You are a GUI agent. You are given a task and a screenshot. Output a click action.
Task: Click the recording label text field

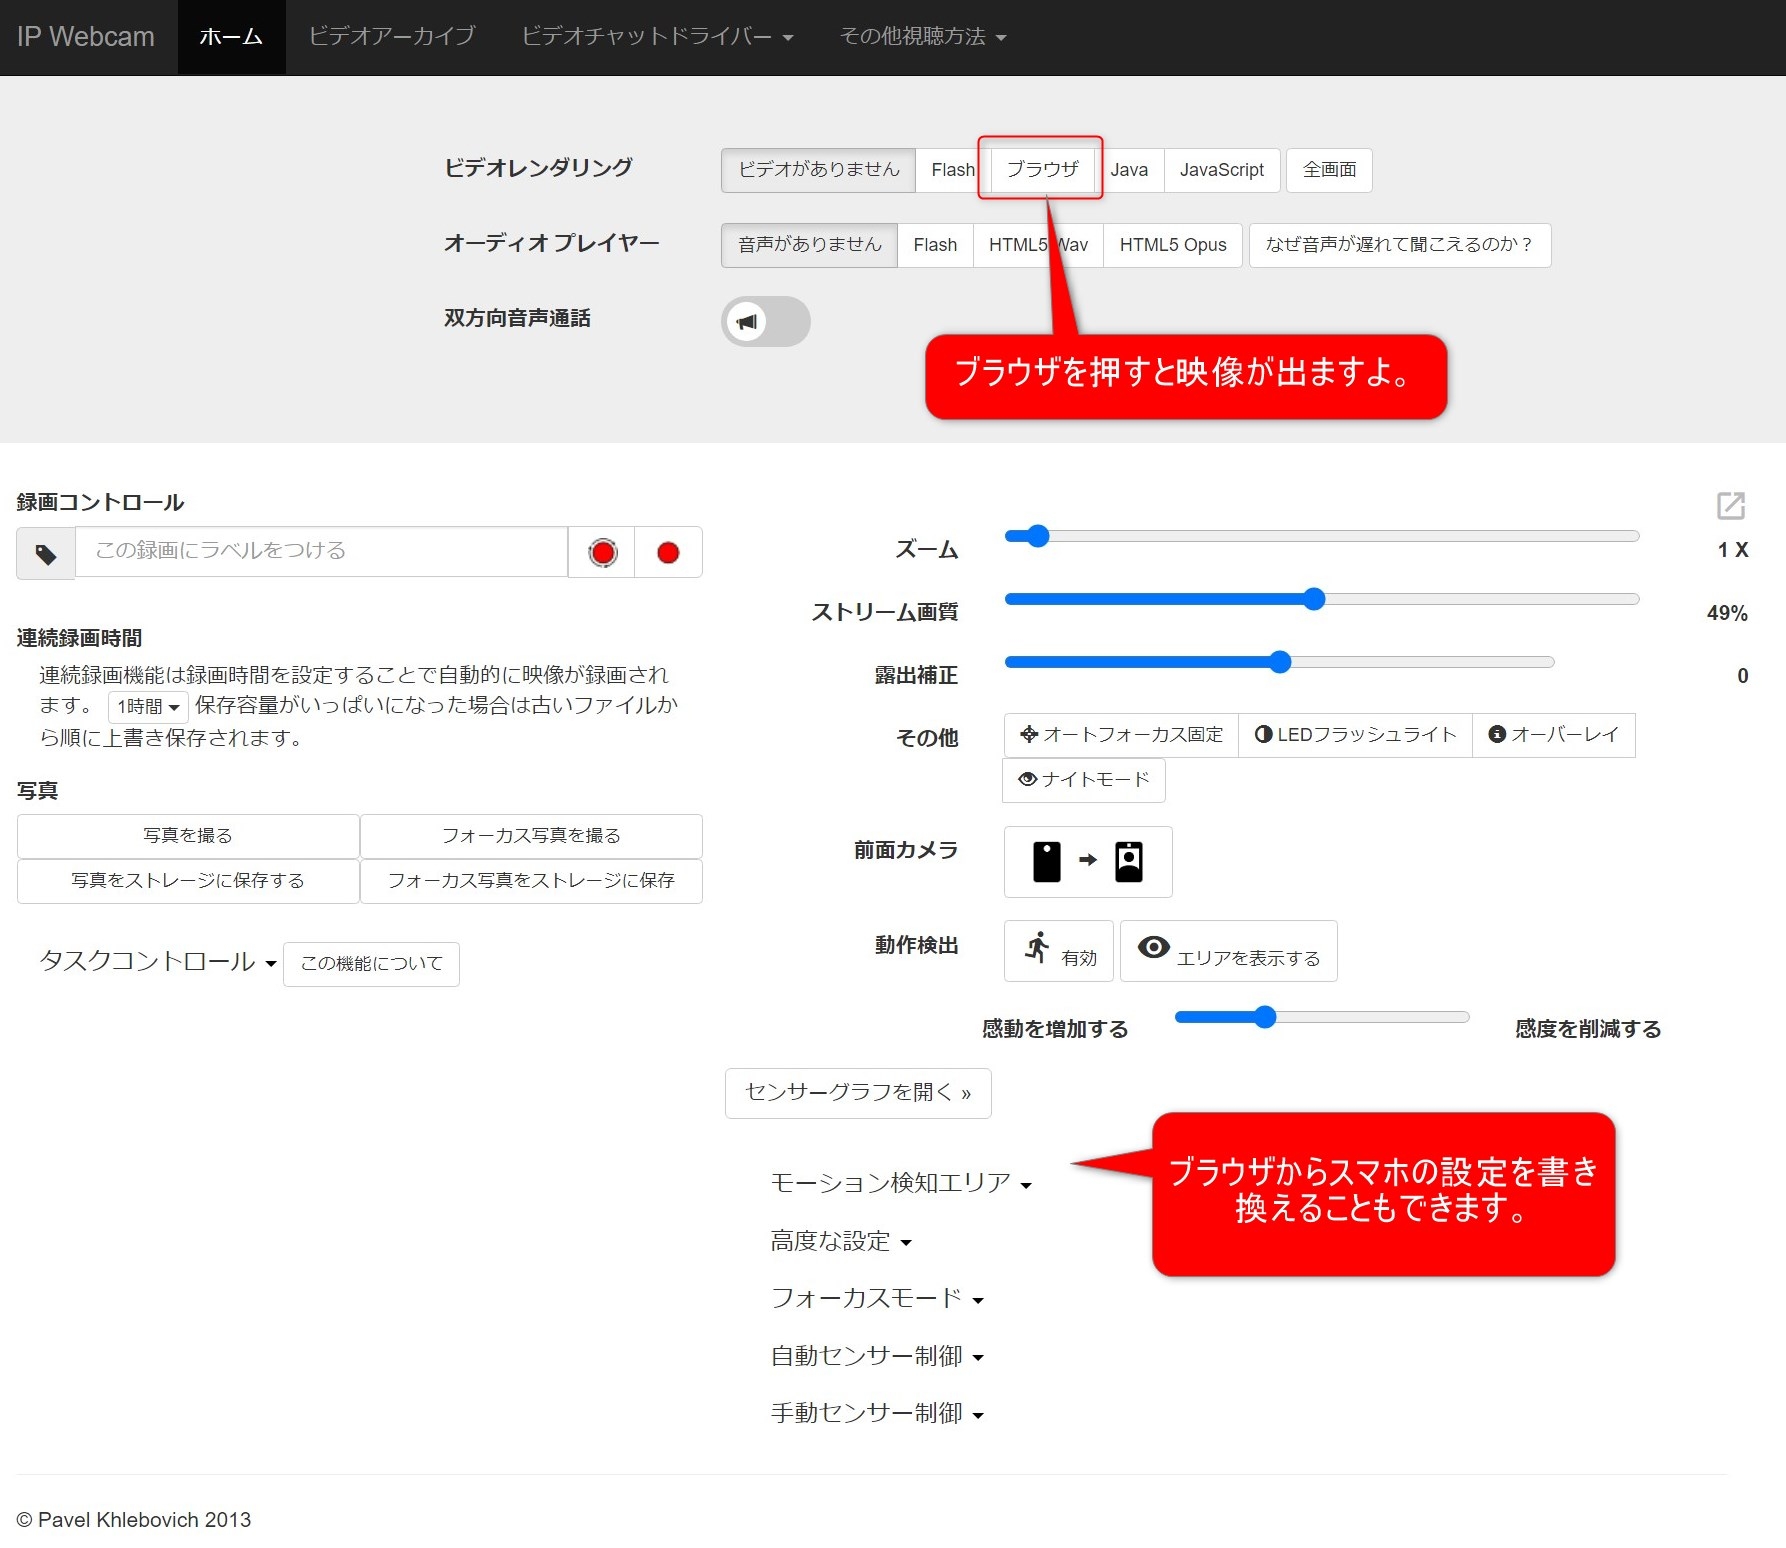(321, 552)
